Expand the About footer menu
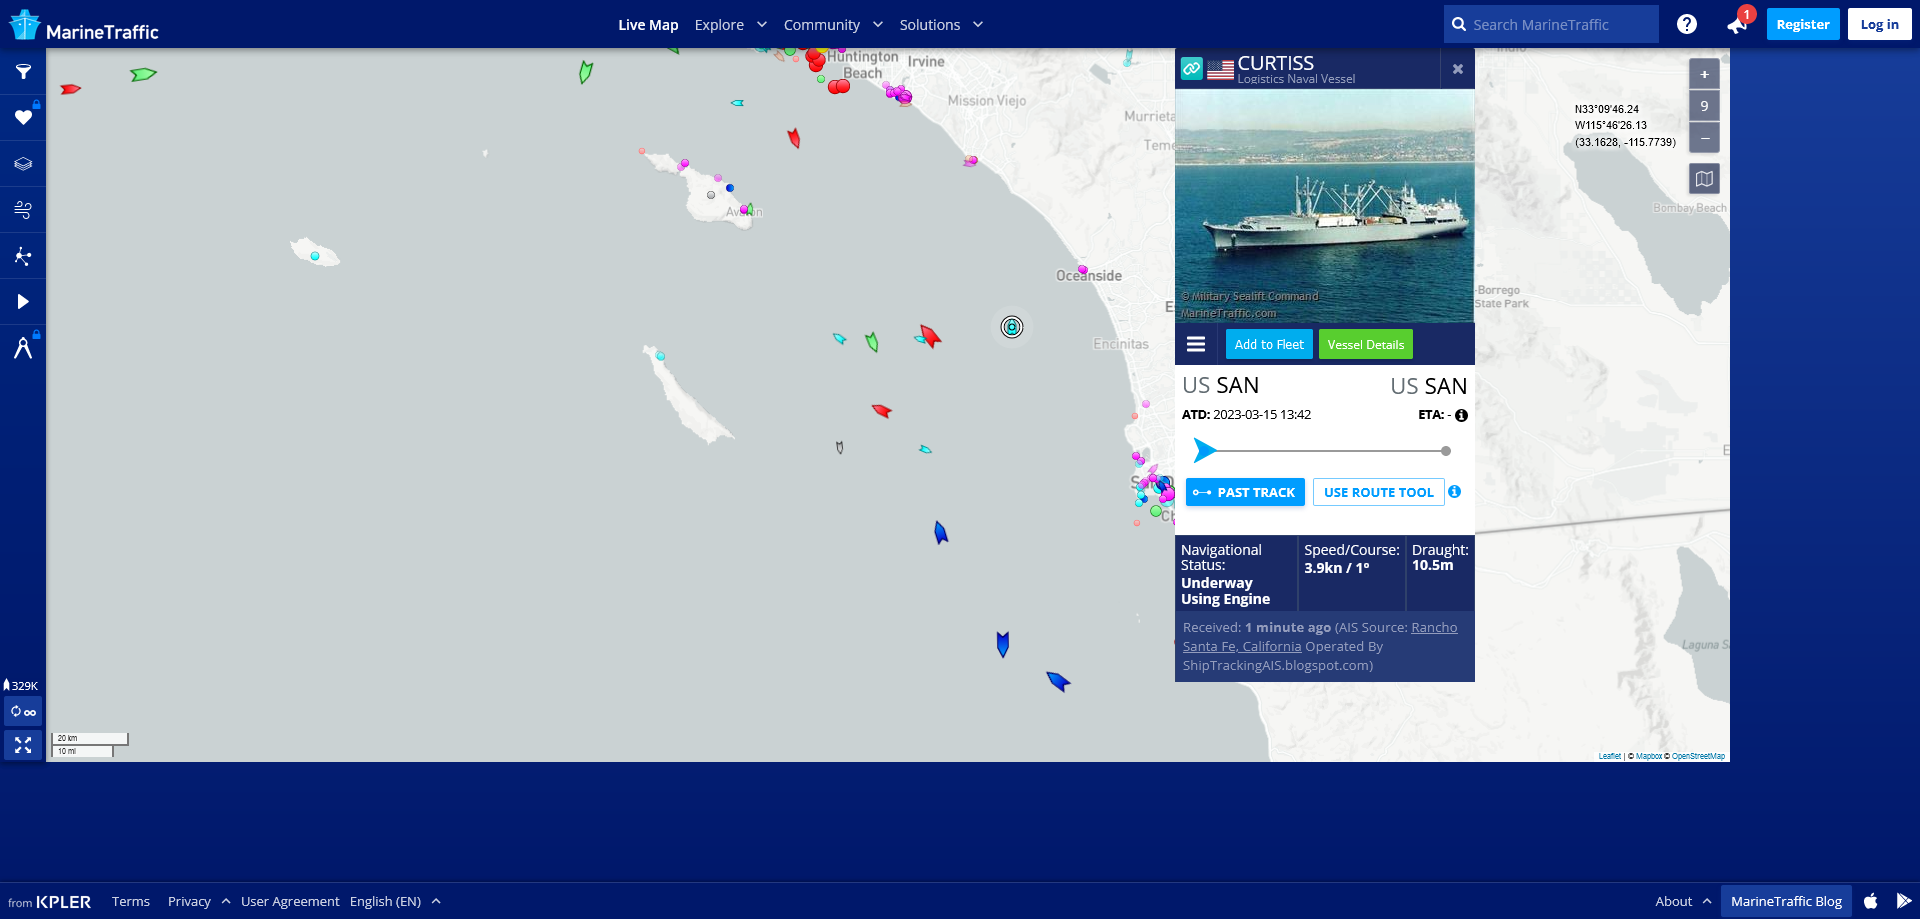 click(1683, 901)
